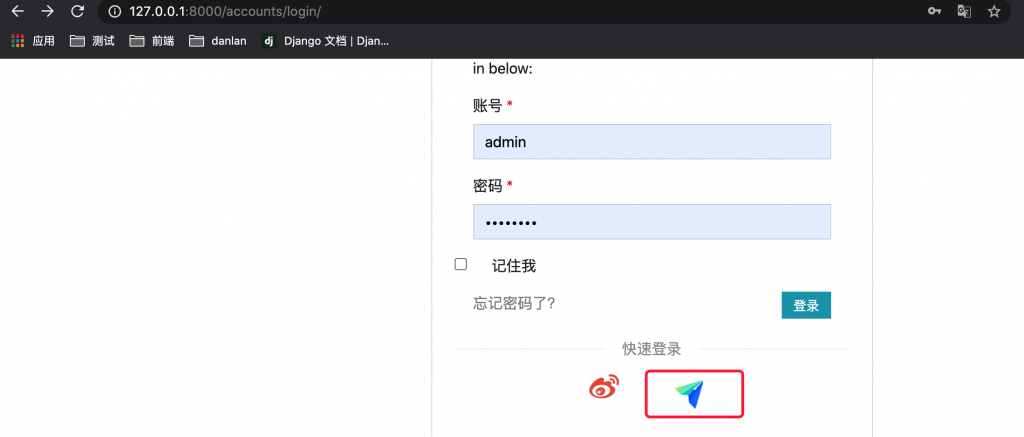
Task: Click the 忘记密码了? link
Action: 514,303
